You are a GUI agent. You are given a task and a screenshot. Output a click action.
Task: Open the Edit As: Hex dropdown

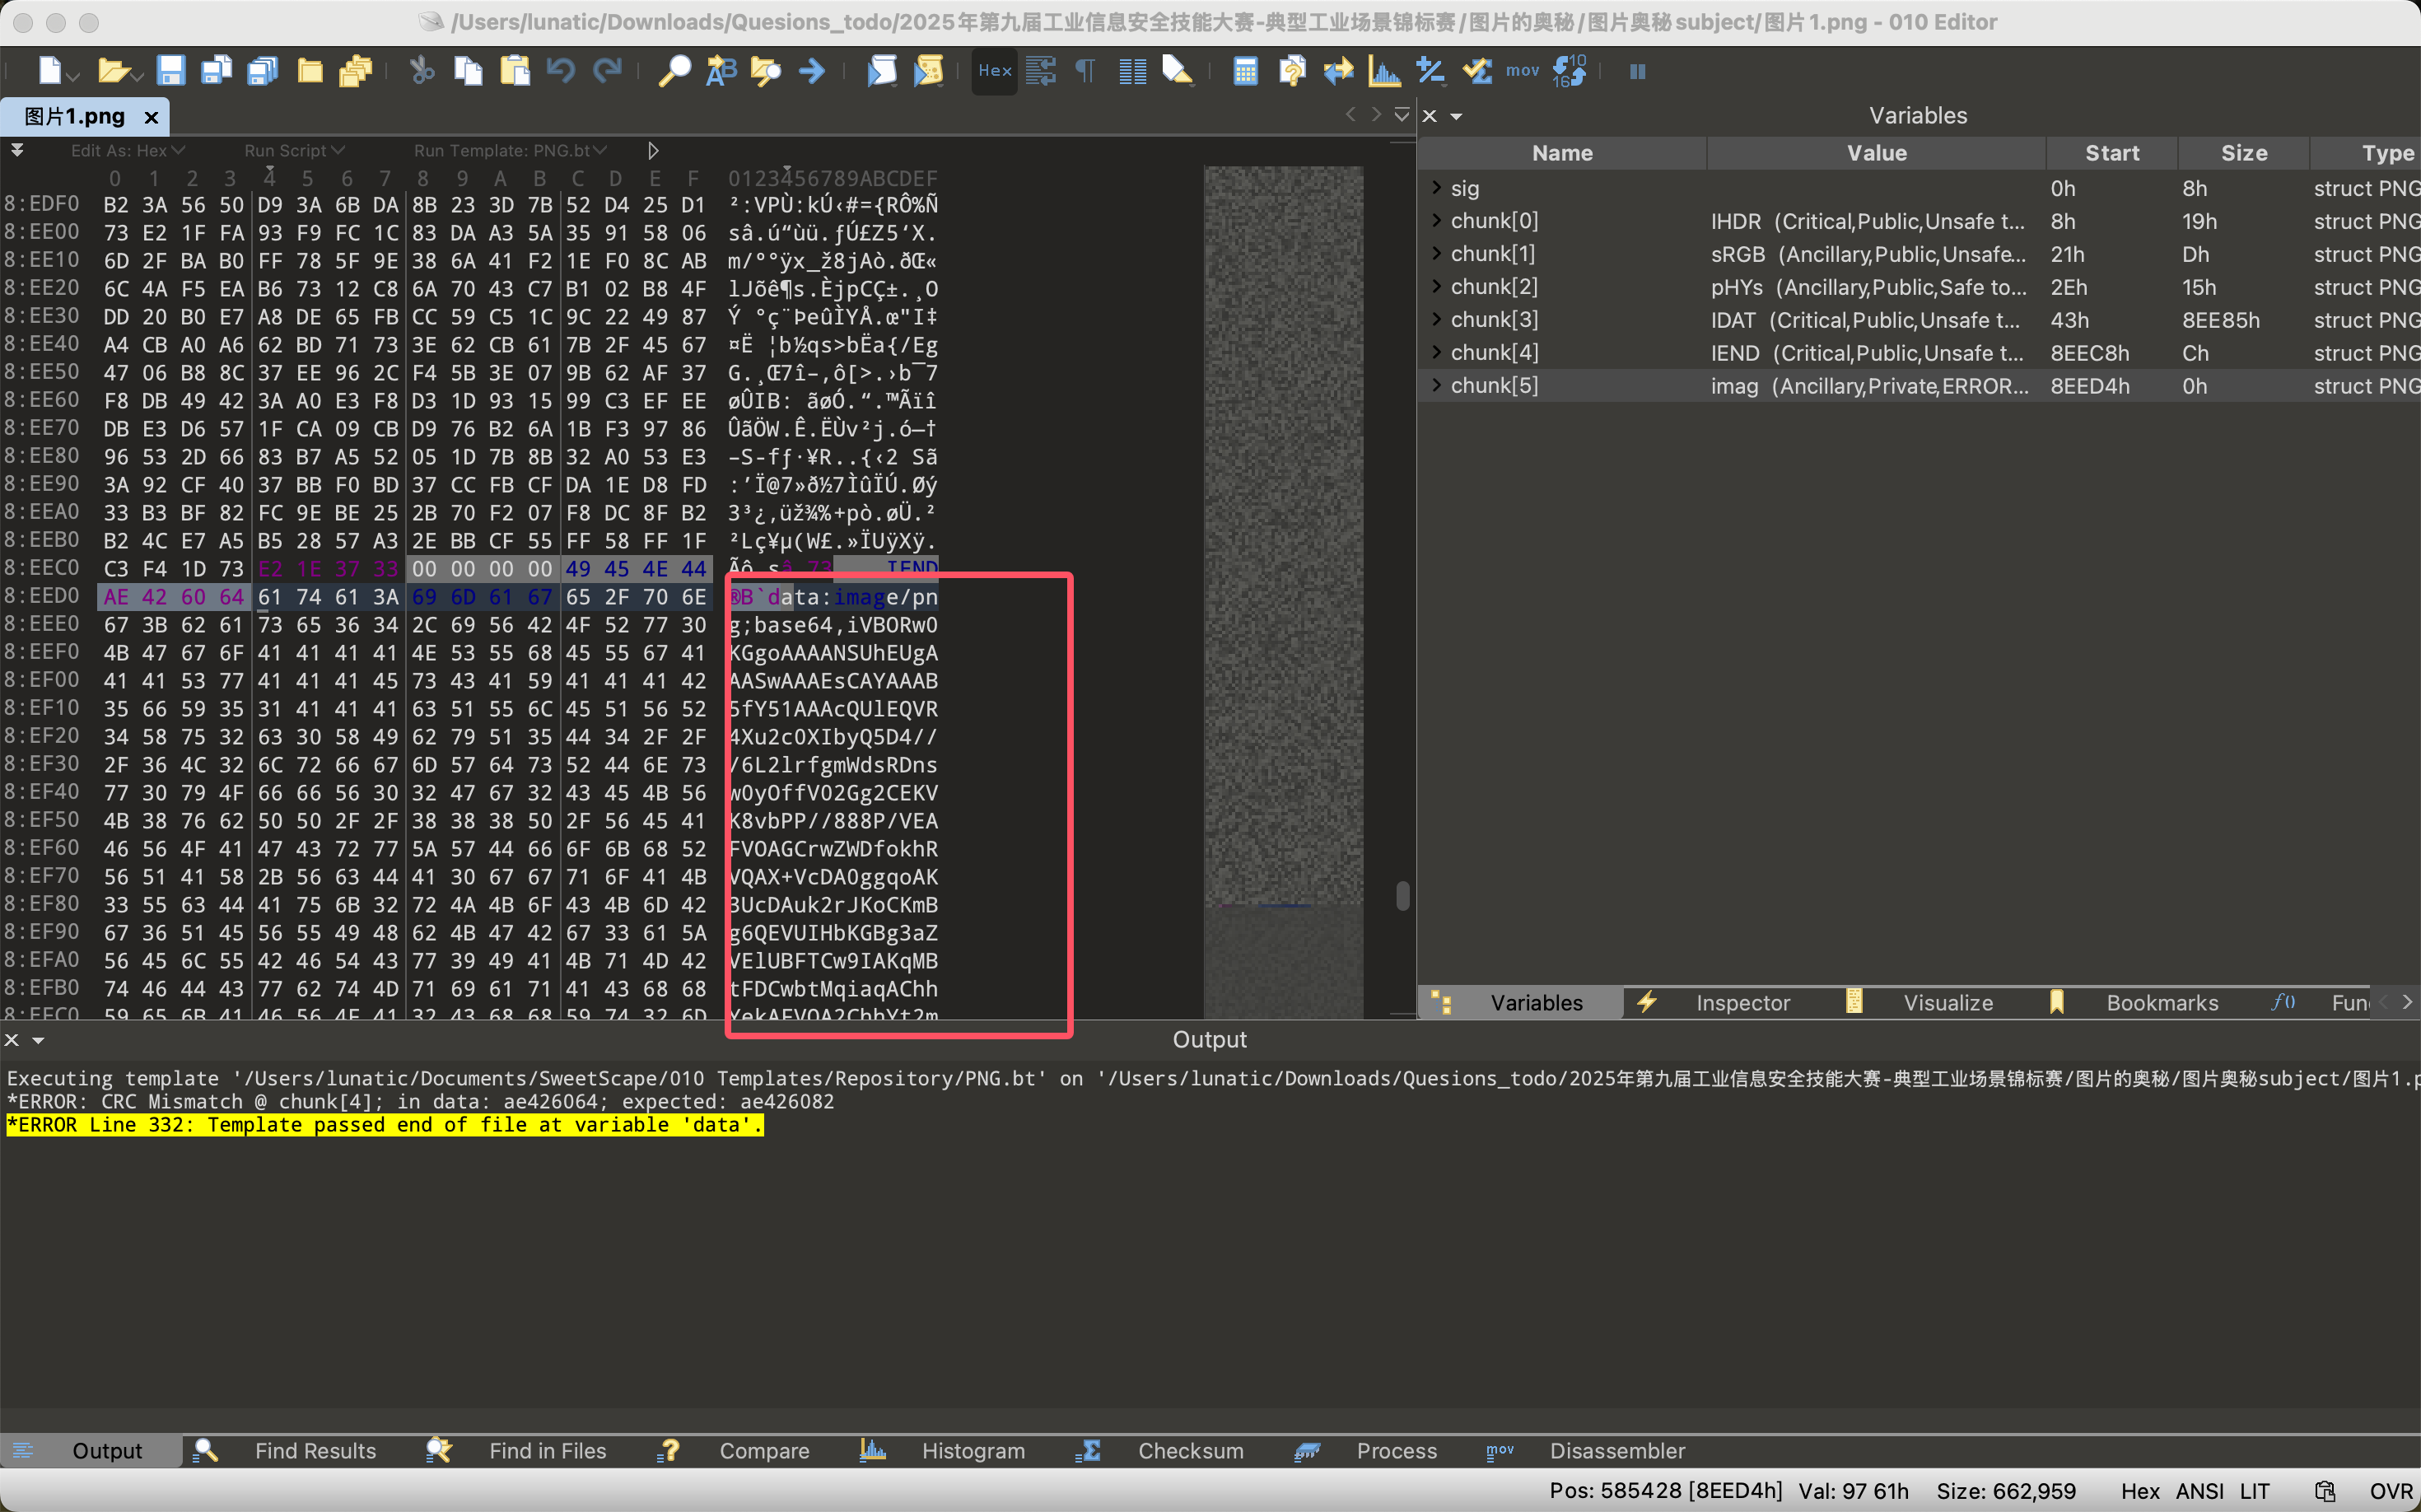coord(128,150)
